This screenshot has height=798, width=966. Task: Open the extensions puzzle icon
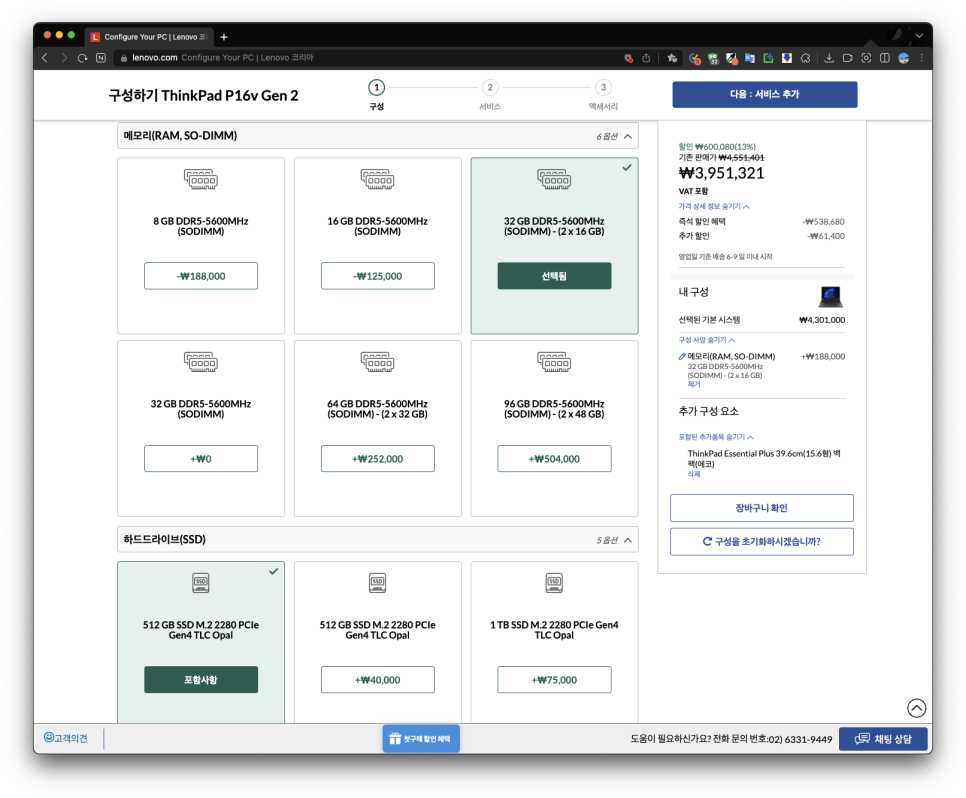(805, 58)
